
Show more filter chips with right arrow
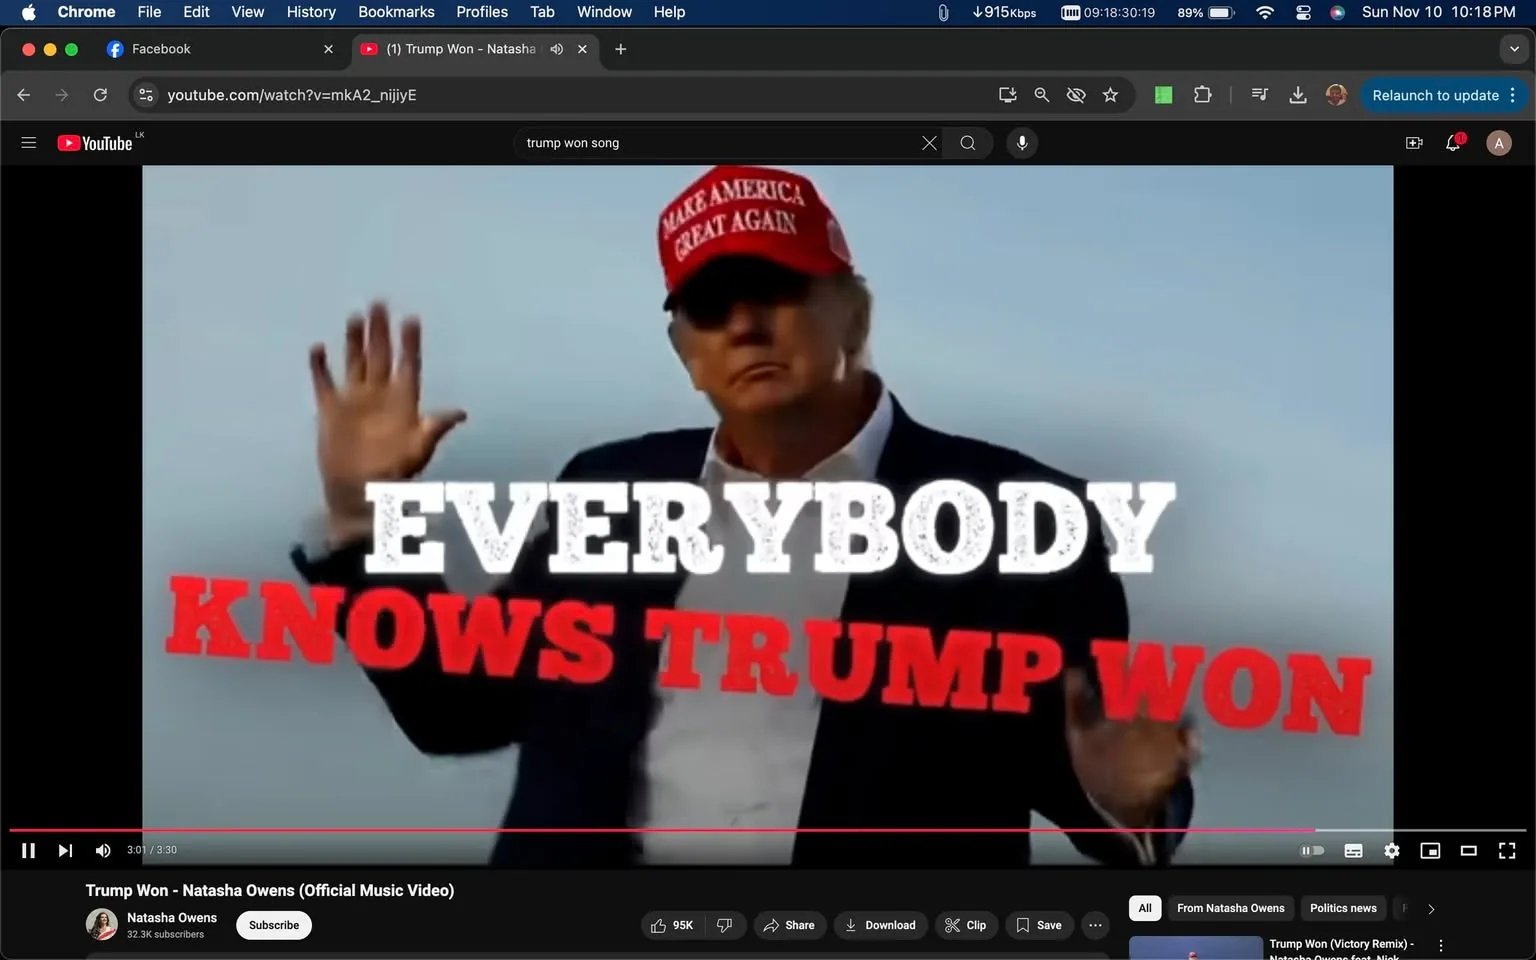[x=1430, y=908]
